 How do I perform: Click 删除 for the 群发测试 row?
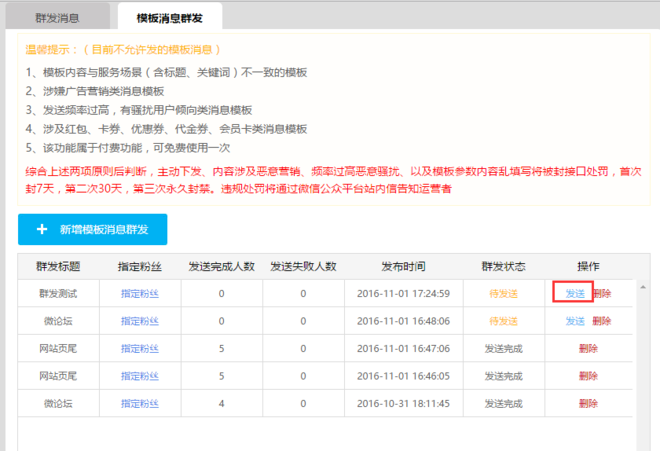coord(602,294)
